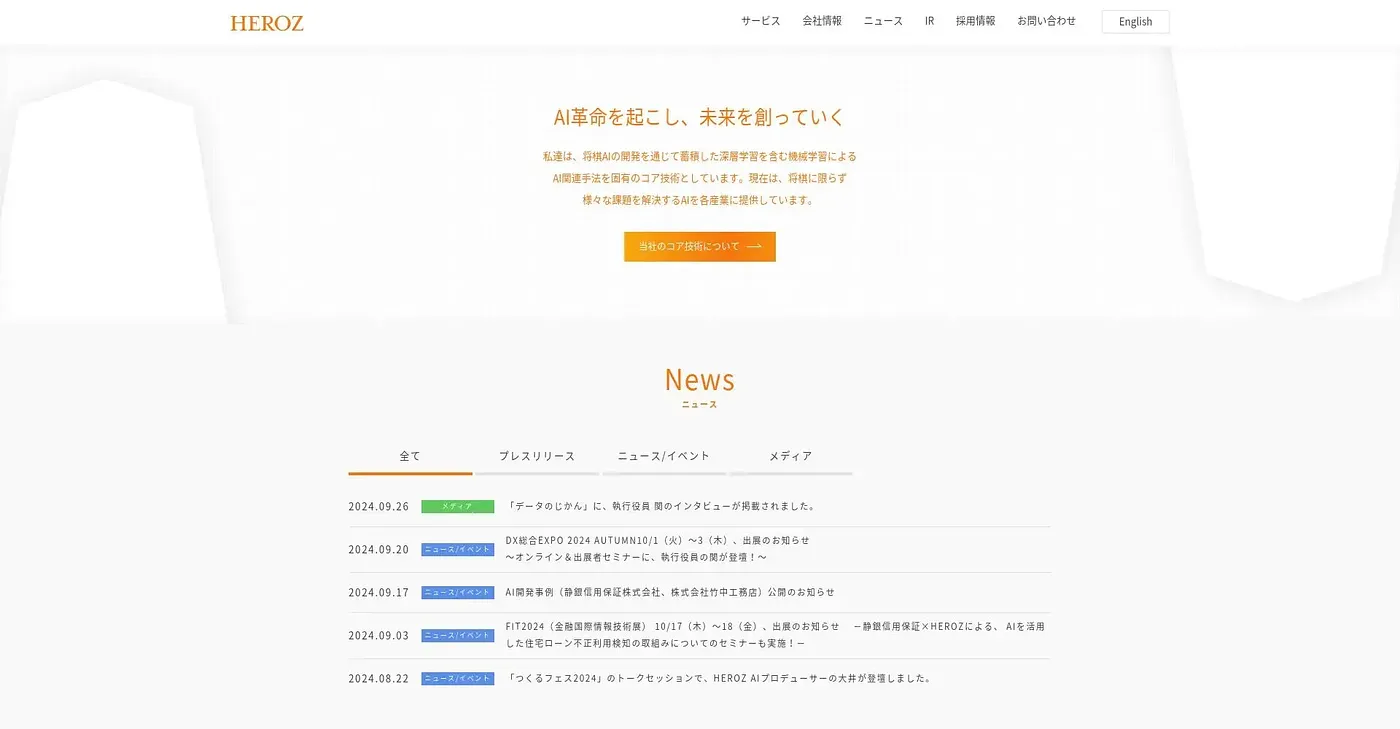Viewport: 1400px width, 729px height.
Task: Switch the site language to English
Action: click(1135, 22)
